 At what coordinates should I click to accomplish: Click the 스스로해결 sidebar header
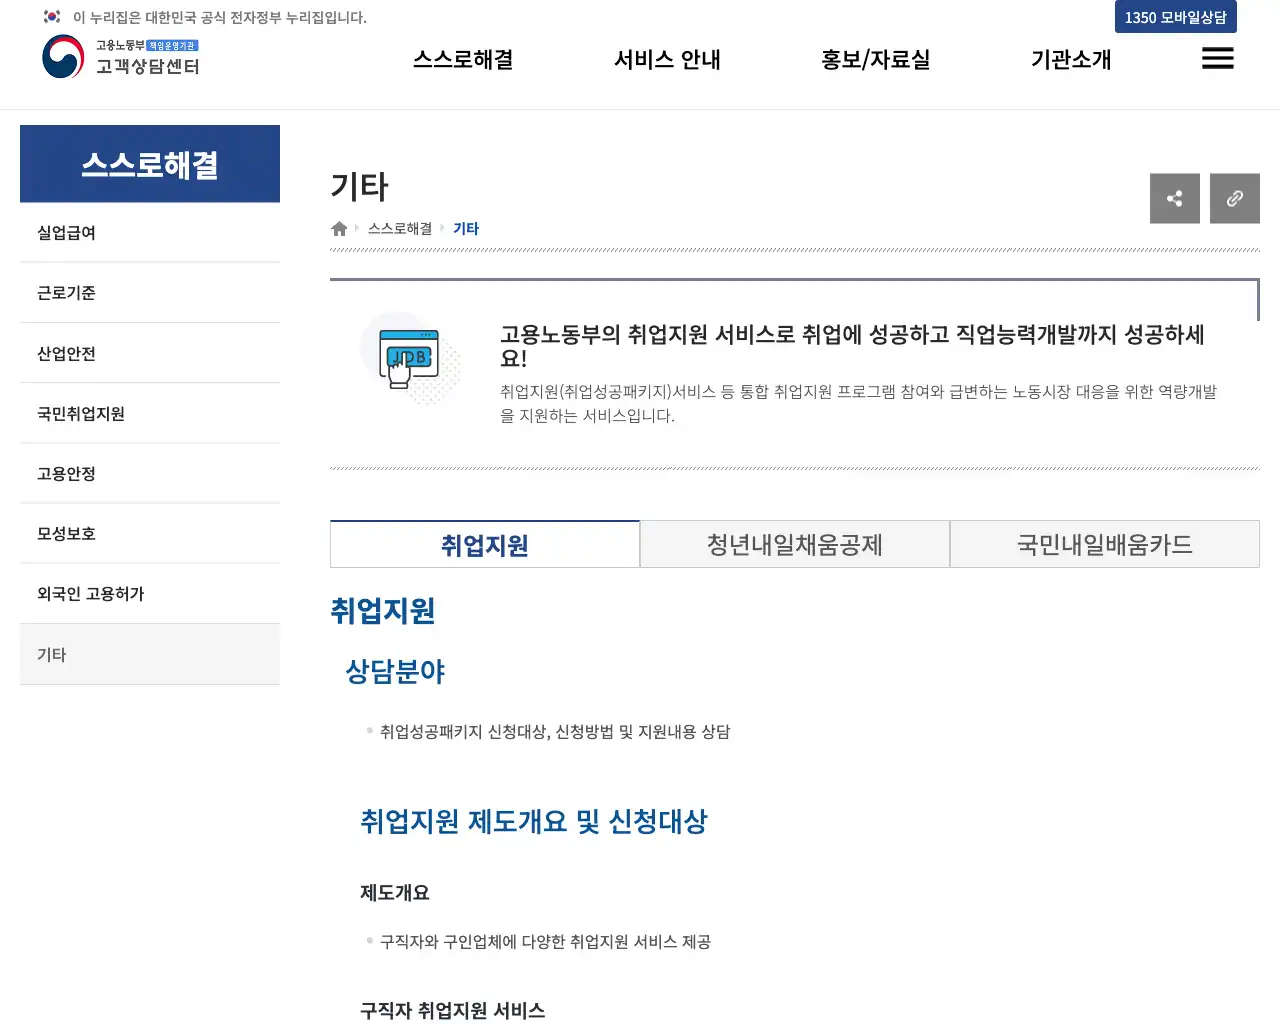(149, 163)
